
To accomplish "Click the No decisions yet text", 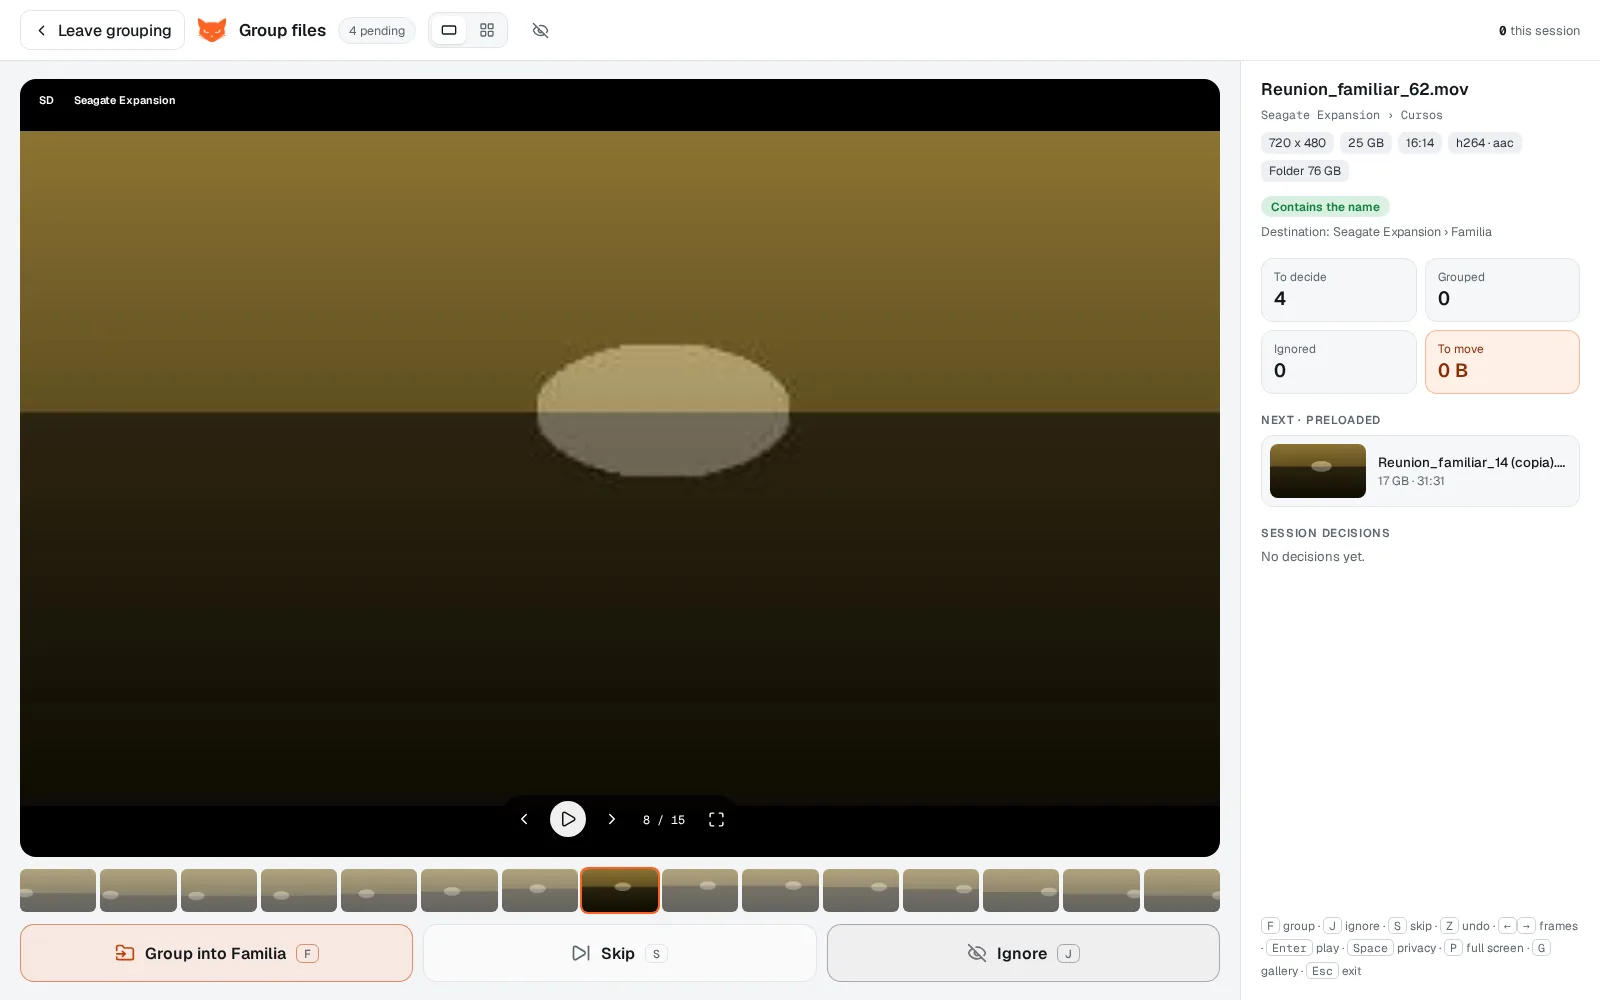I will tap(1312, 557).
